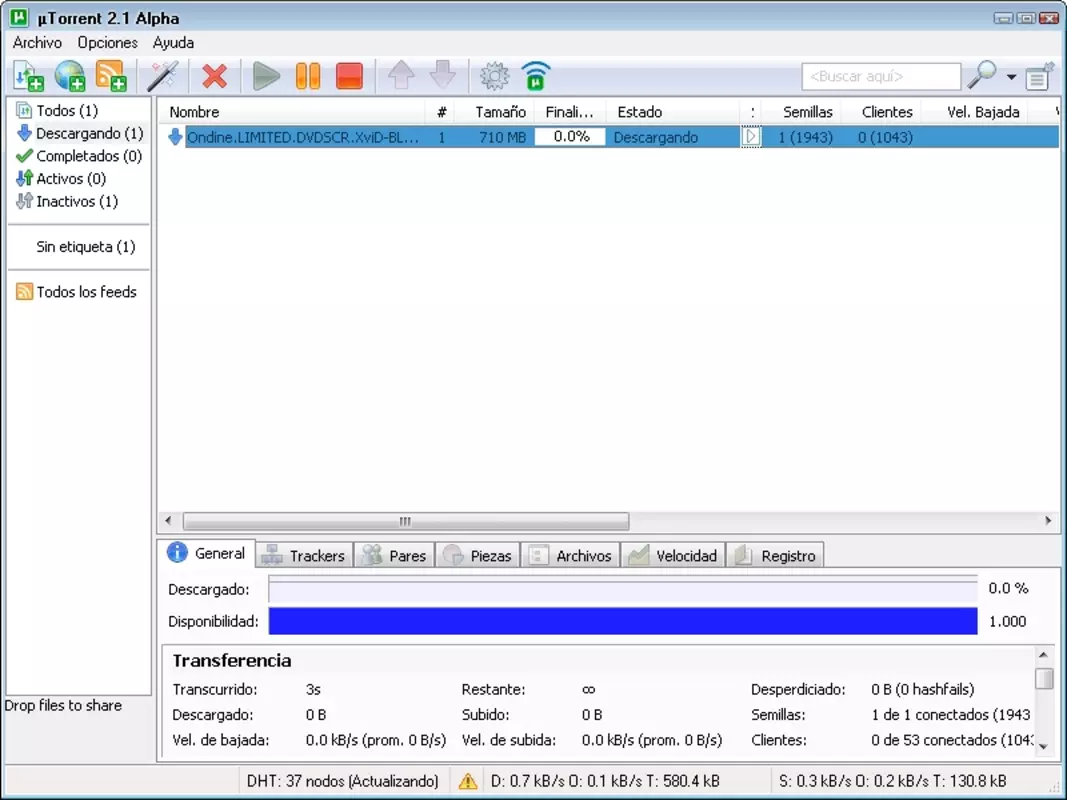Switch to the Trackers tab
Viewport: 1067px width, 800px height.
[x=305, y=555]
